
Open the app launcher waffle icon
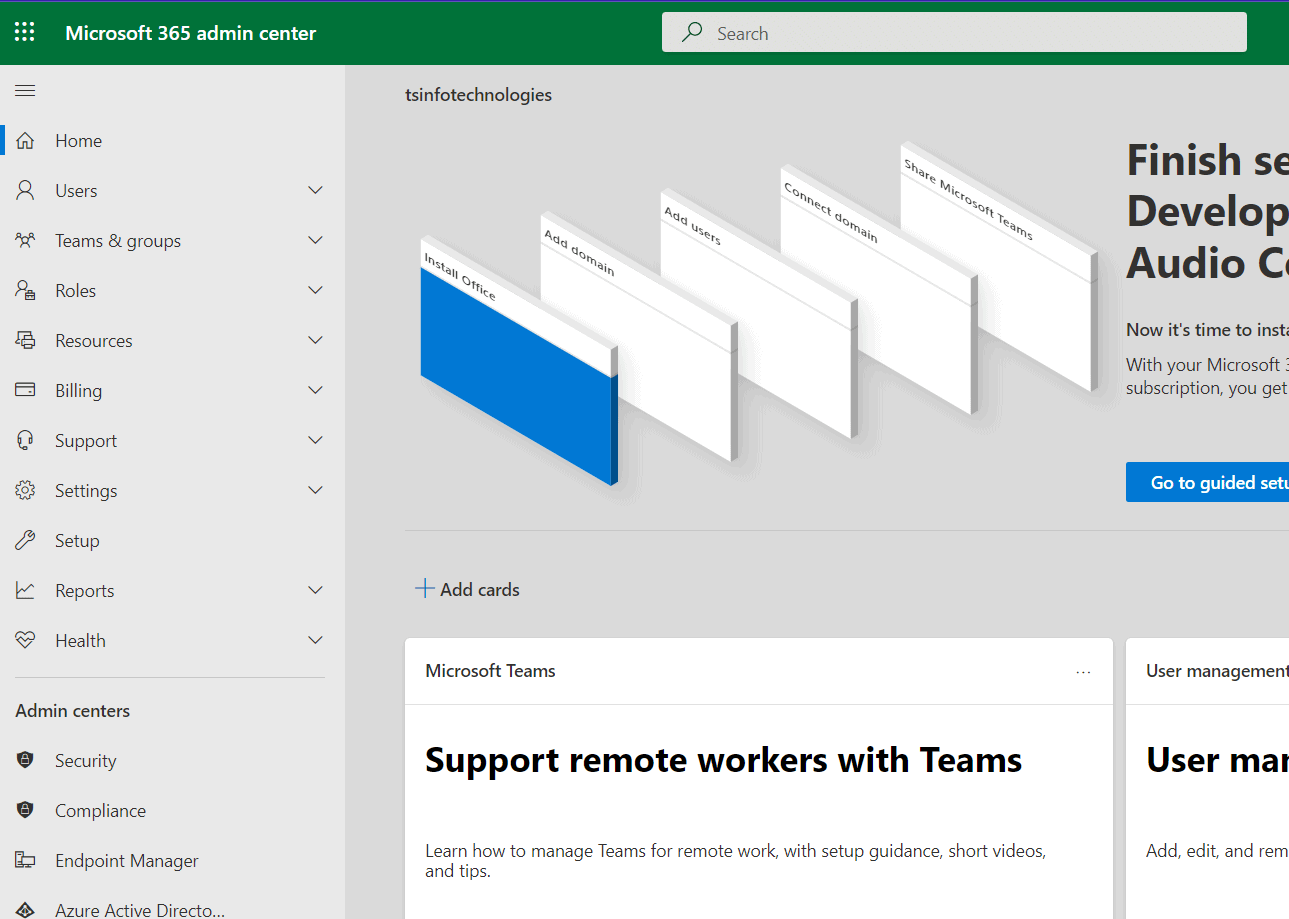pyautogui.click(x=25, y=32)
